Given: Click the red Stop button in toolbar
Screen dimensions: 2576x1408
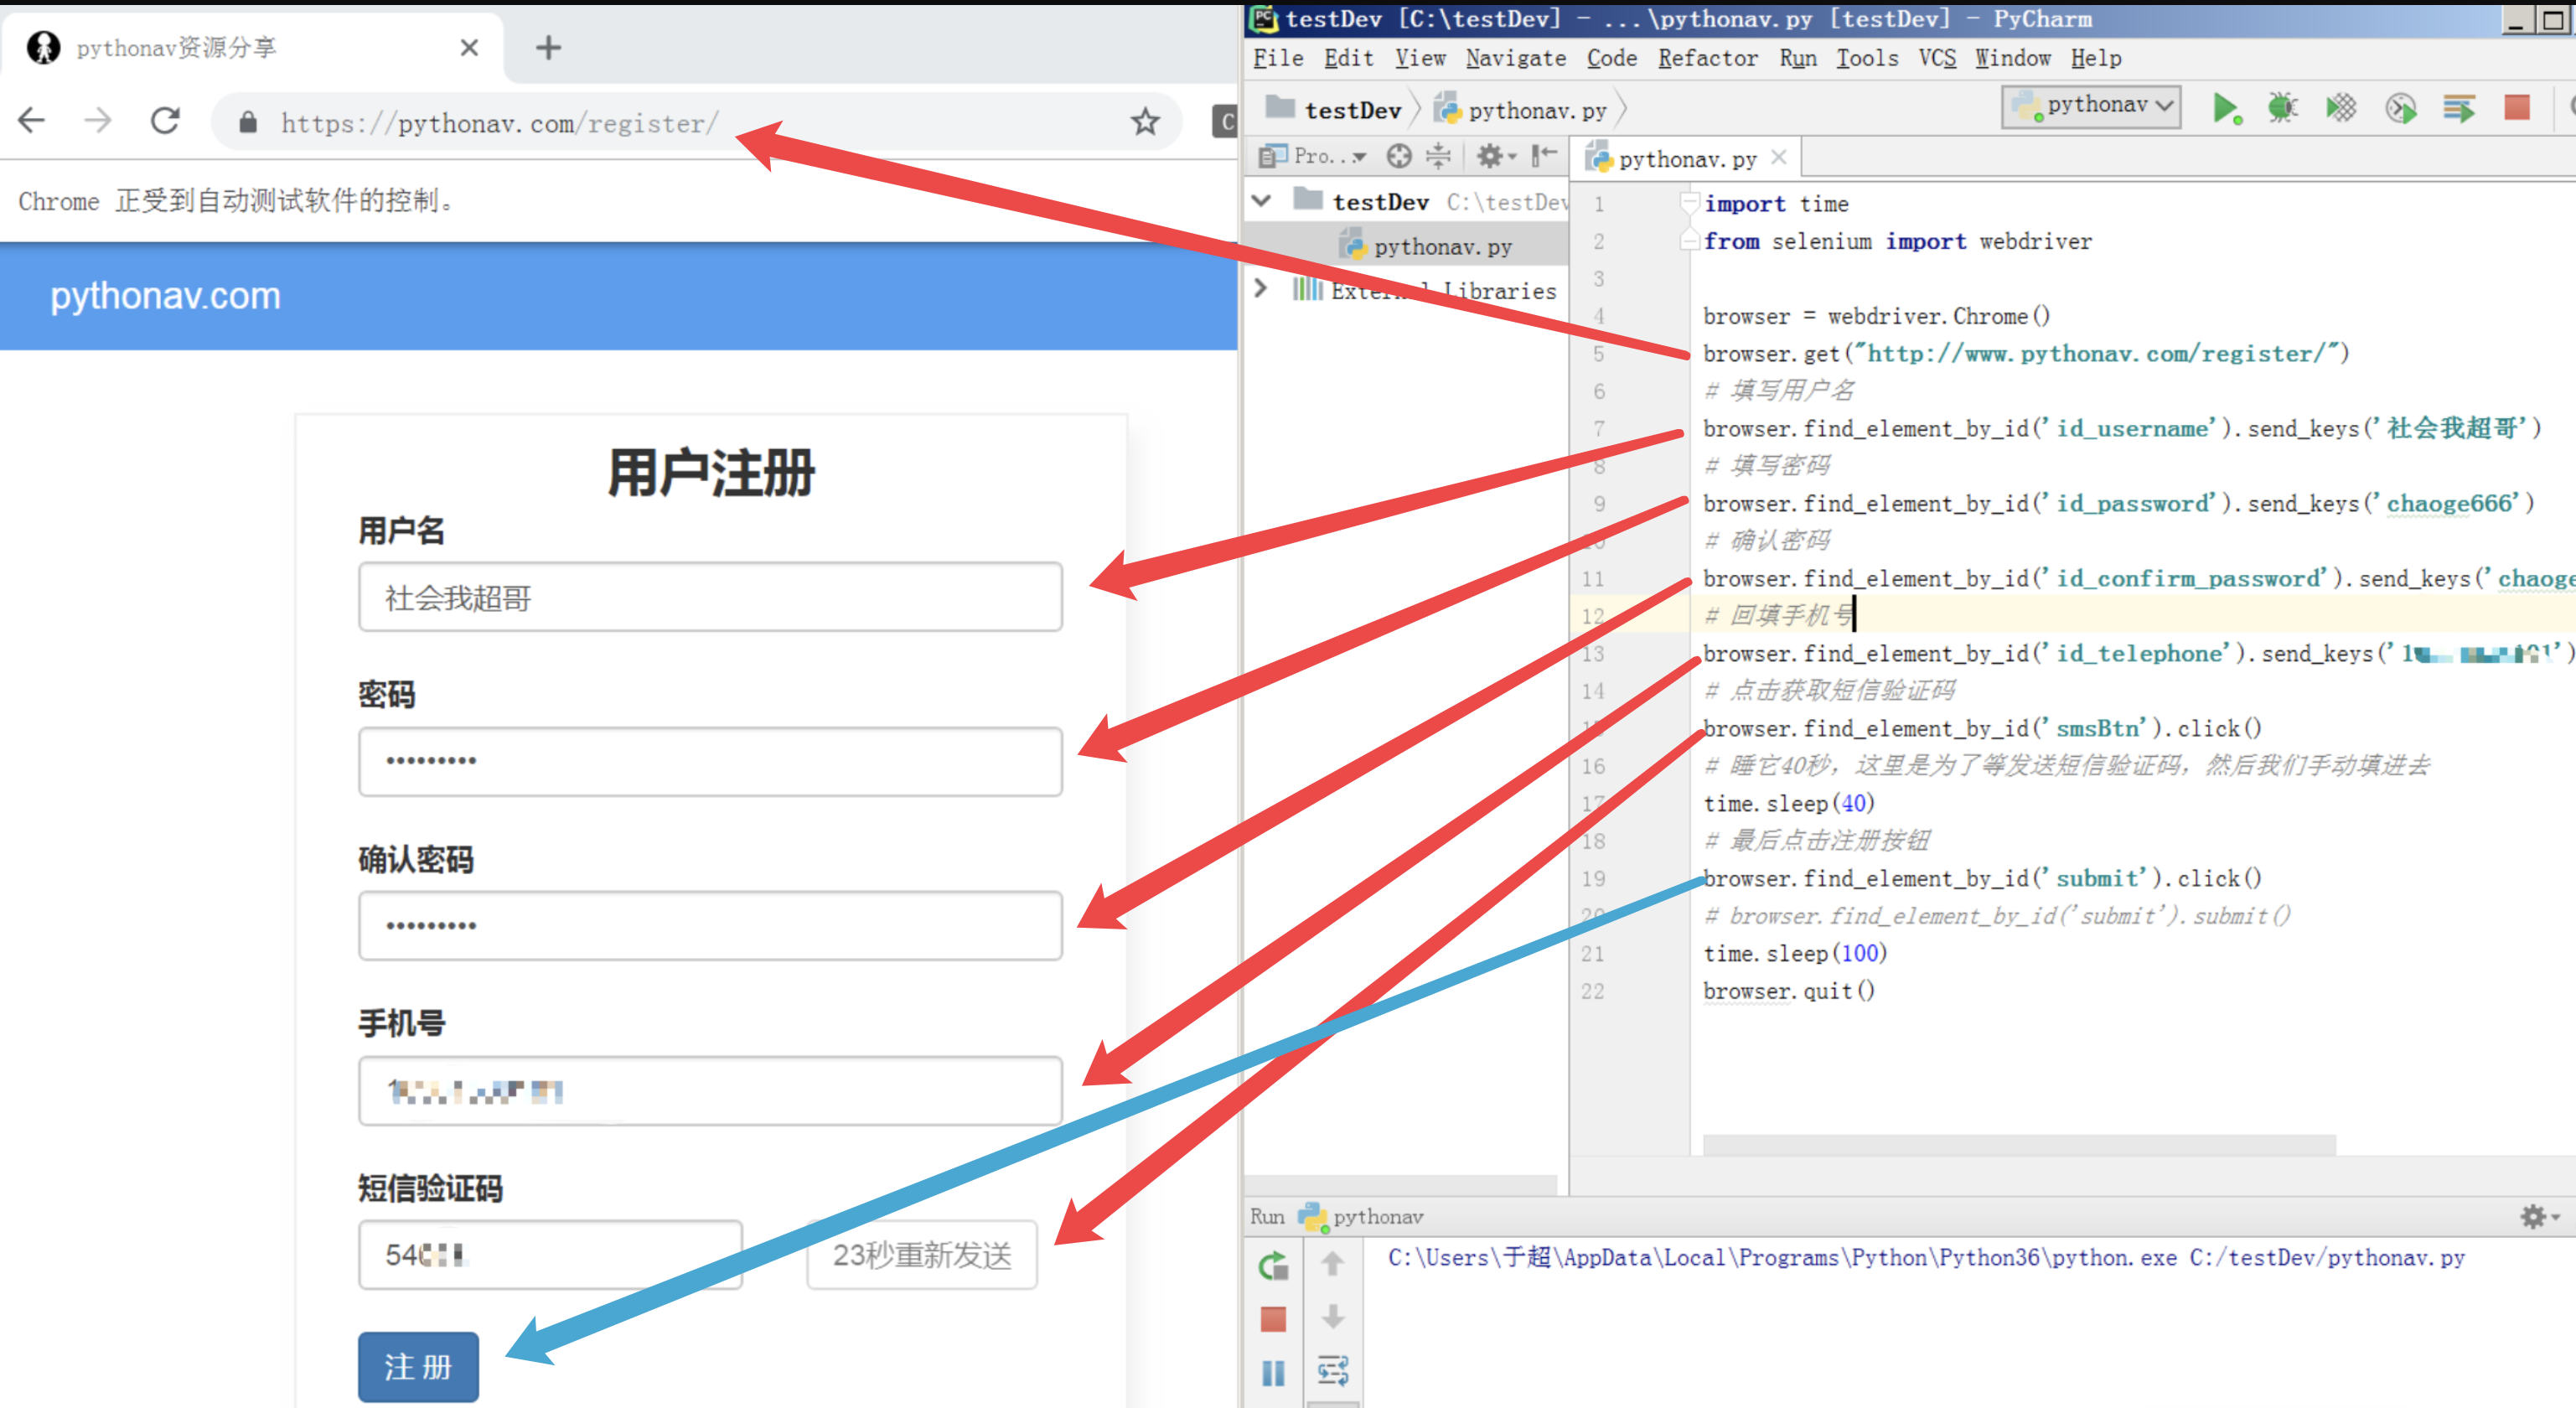Looking at the screenshot, I should pos(2517,107).
